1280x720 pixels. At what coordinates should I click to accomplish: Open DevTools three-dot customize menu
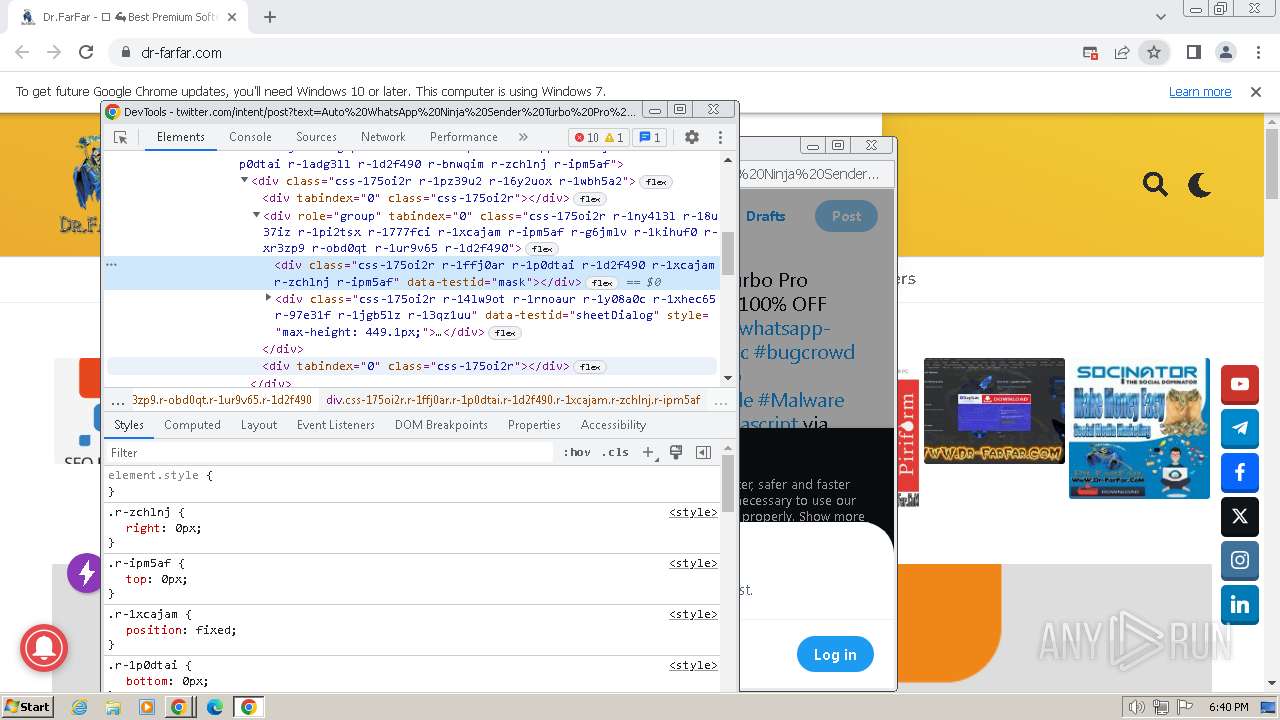click(x=720, y=137)
